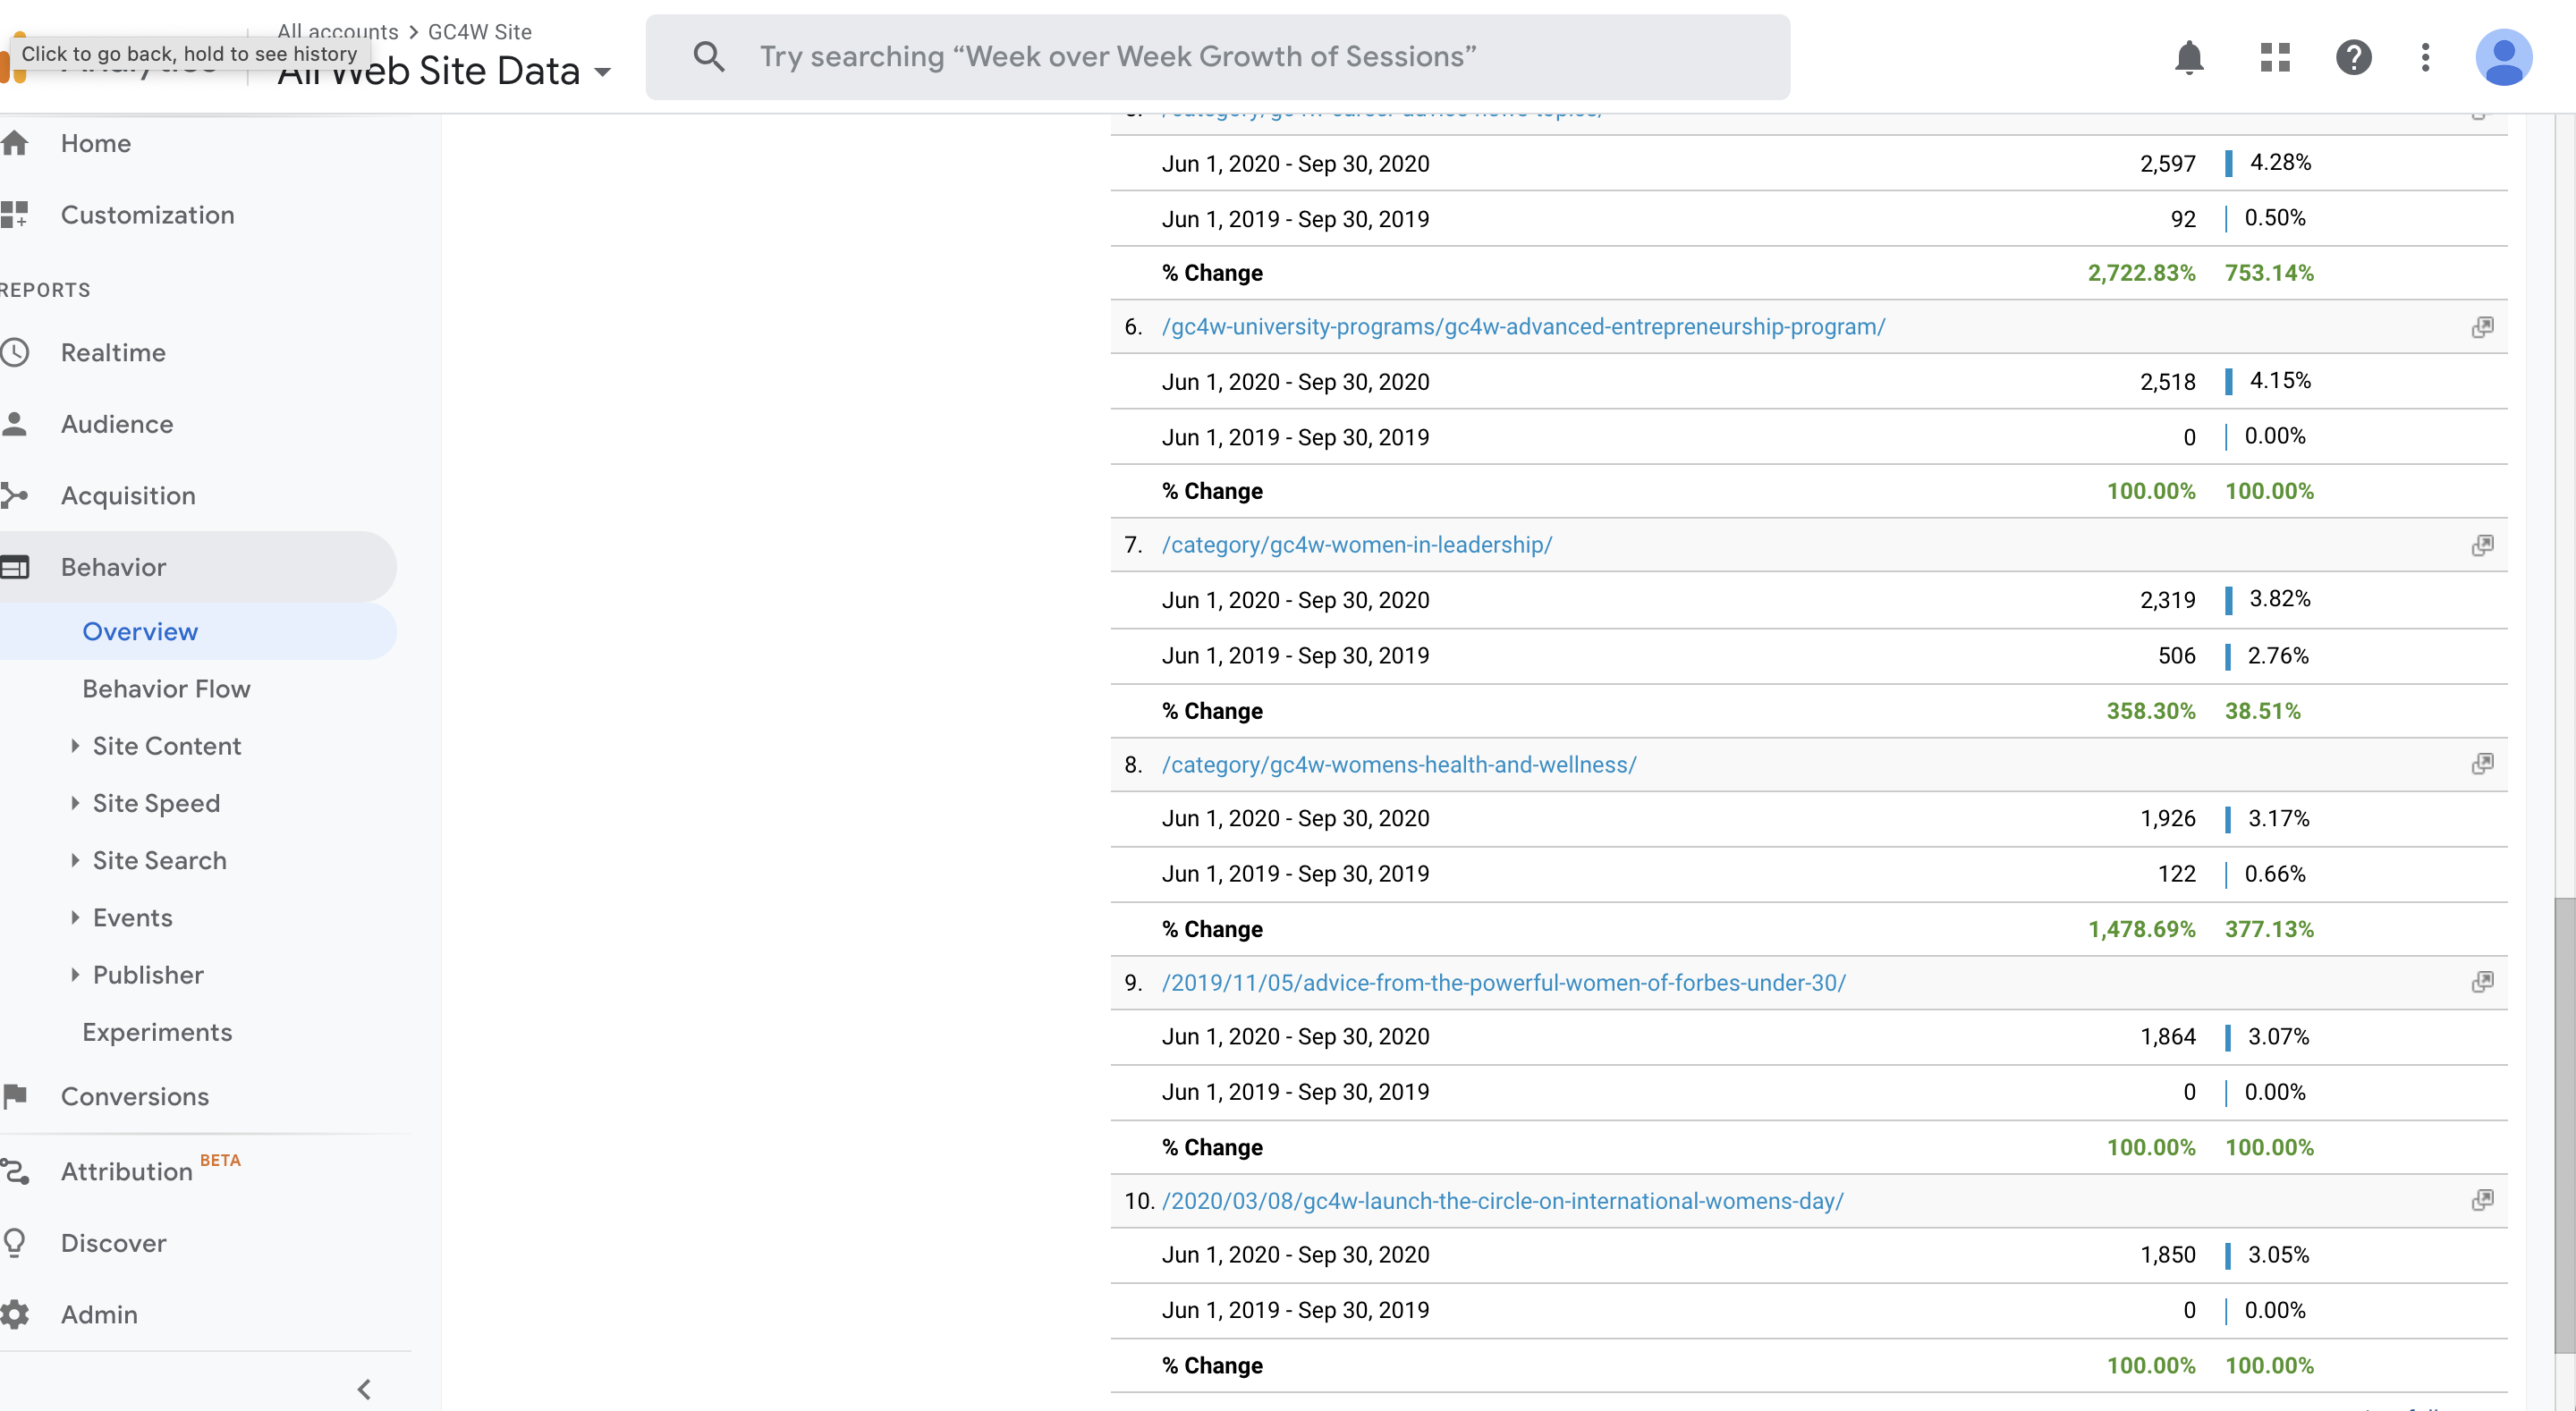Open the three-dot more options menu

tap(2425, 57)
